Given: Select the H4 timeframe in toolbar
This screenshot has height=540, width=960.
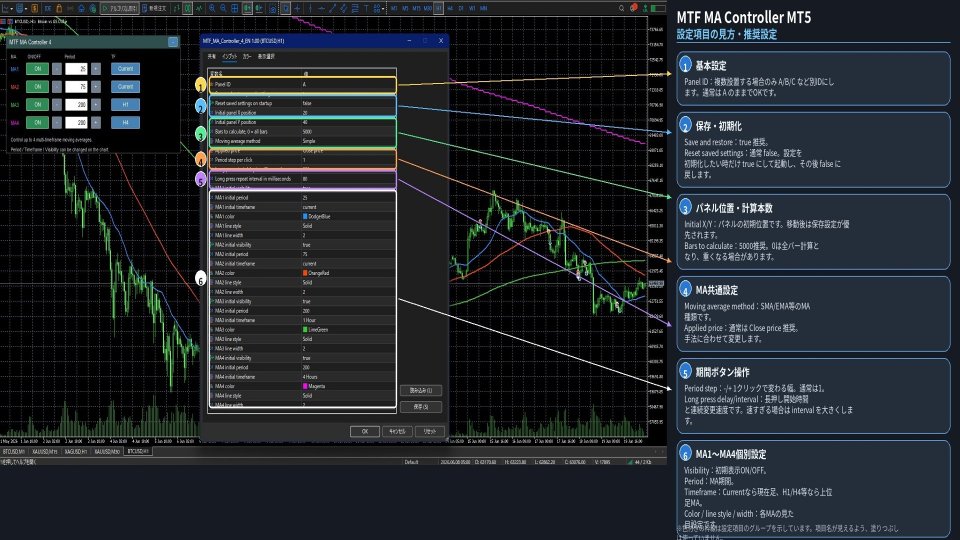Looking at the screenshot, I should coord(450,9).
